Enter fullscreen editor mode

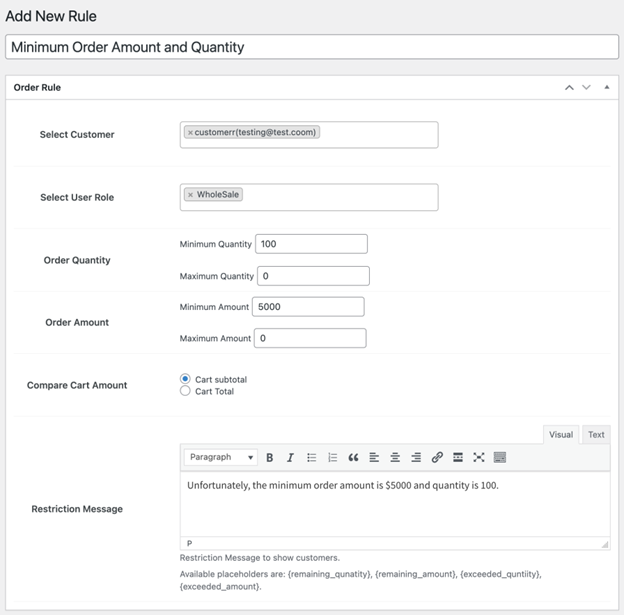(479, 457)
